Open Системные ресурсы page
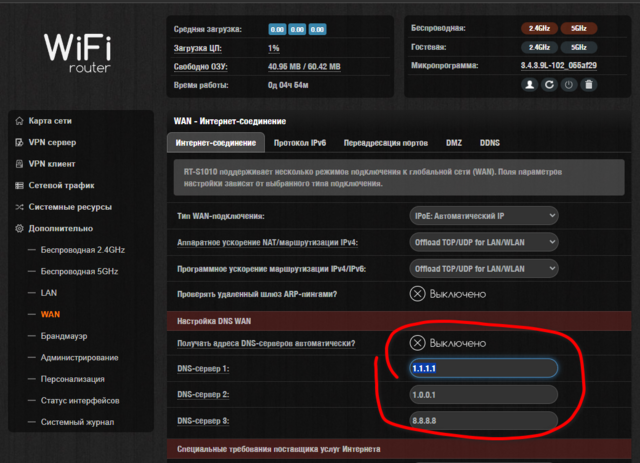The height and width of the screenshot is (463, 640). (69, 207)
